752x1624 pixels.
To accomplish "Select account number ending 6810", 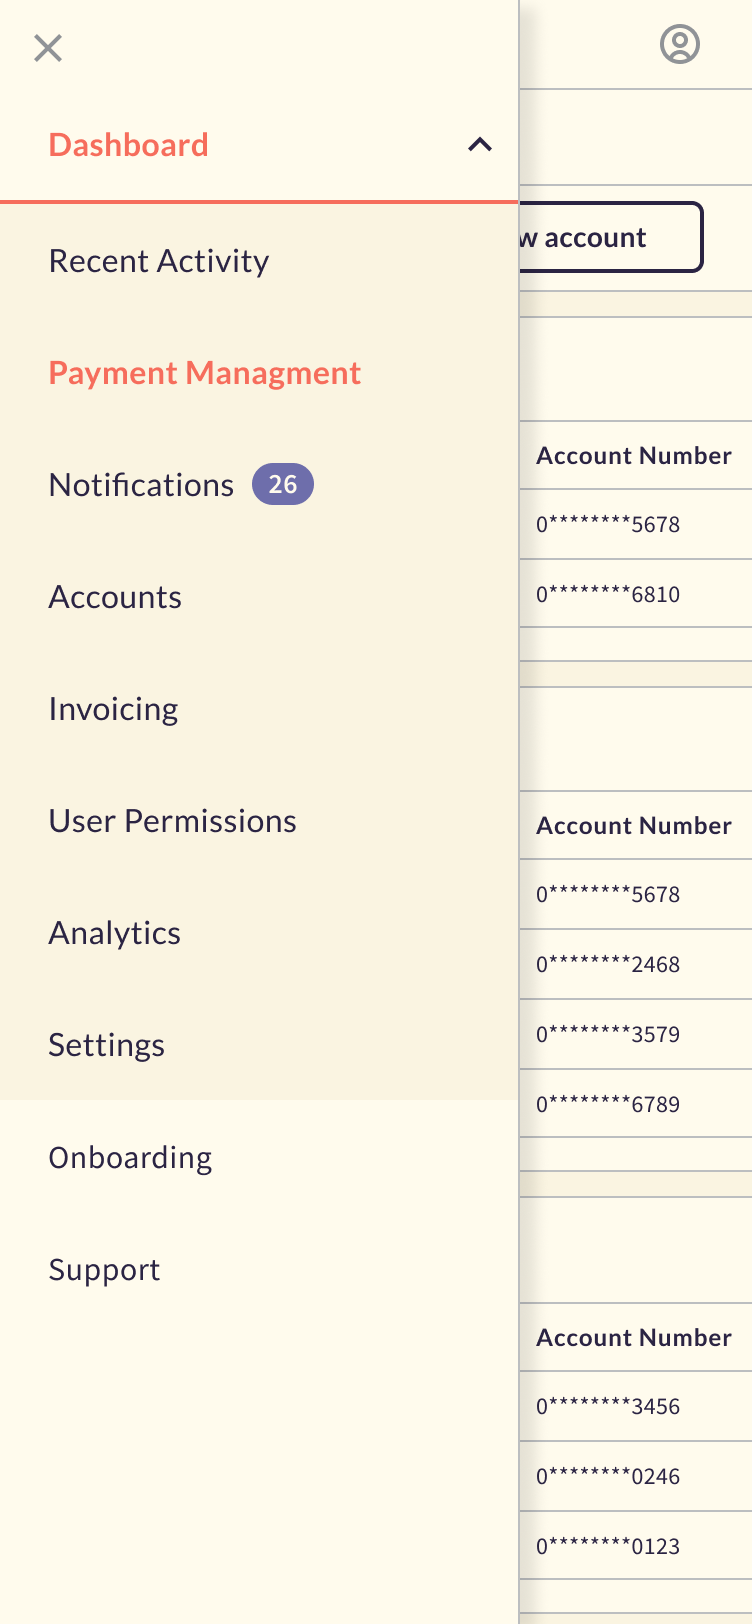I will pyautogui.click(x=608, y=594).
